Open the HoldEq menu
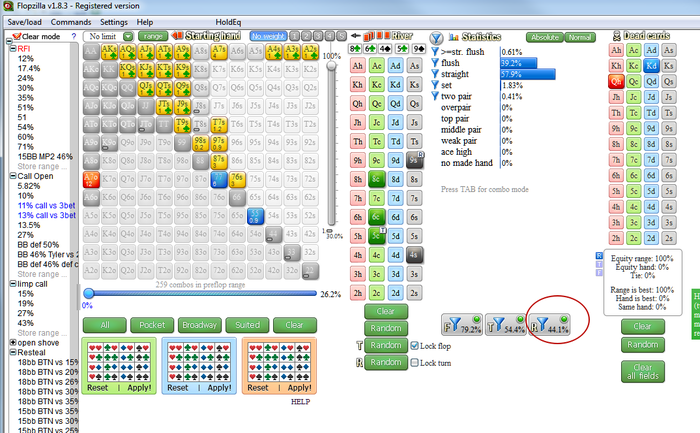The image size is (700, 433). click(228, 22)
